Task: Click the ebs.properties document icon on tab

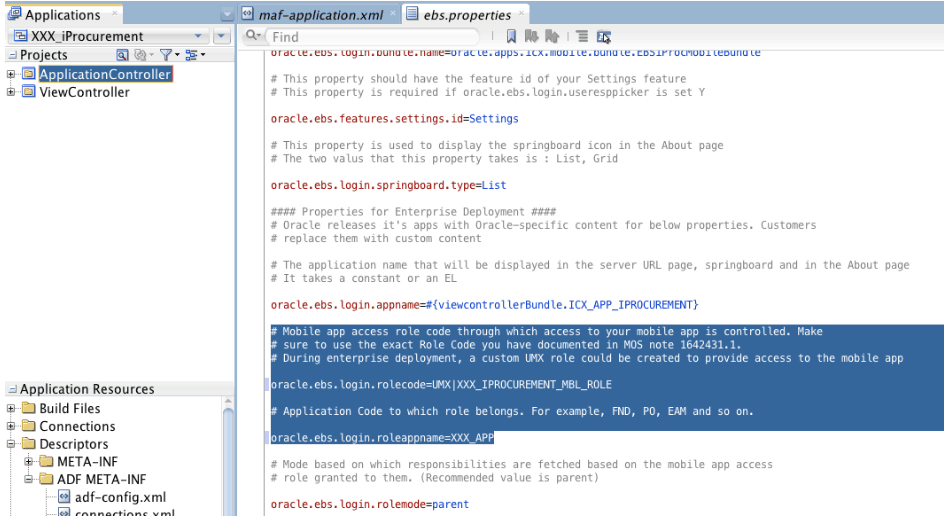Action: [412, 13]
